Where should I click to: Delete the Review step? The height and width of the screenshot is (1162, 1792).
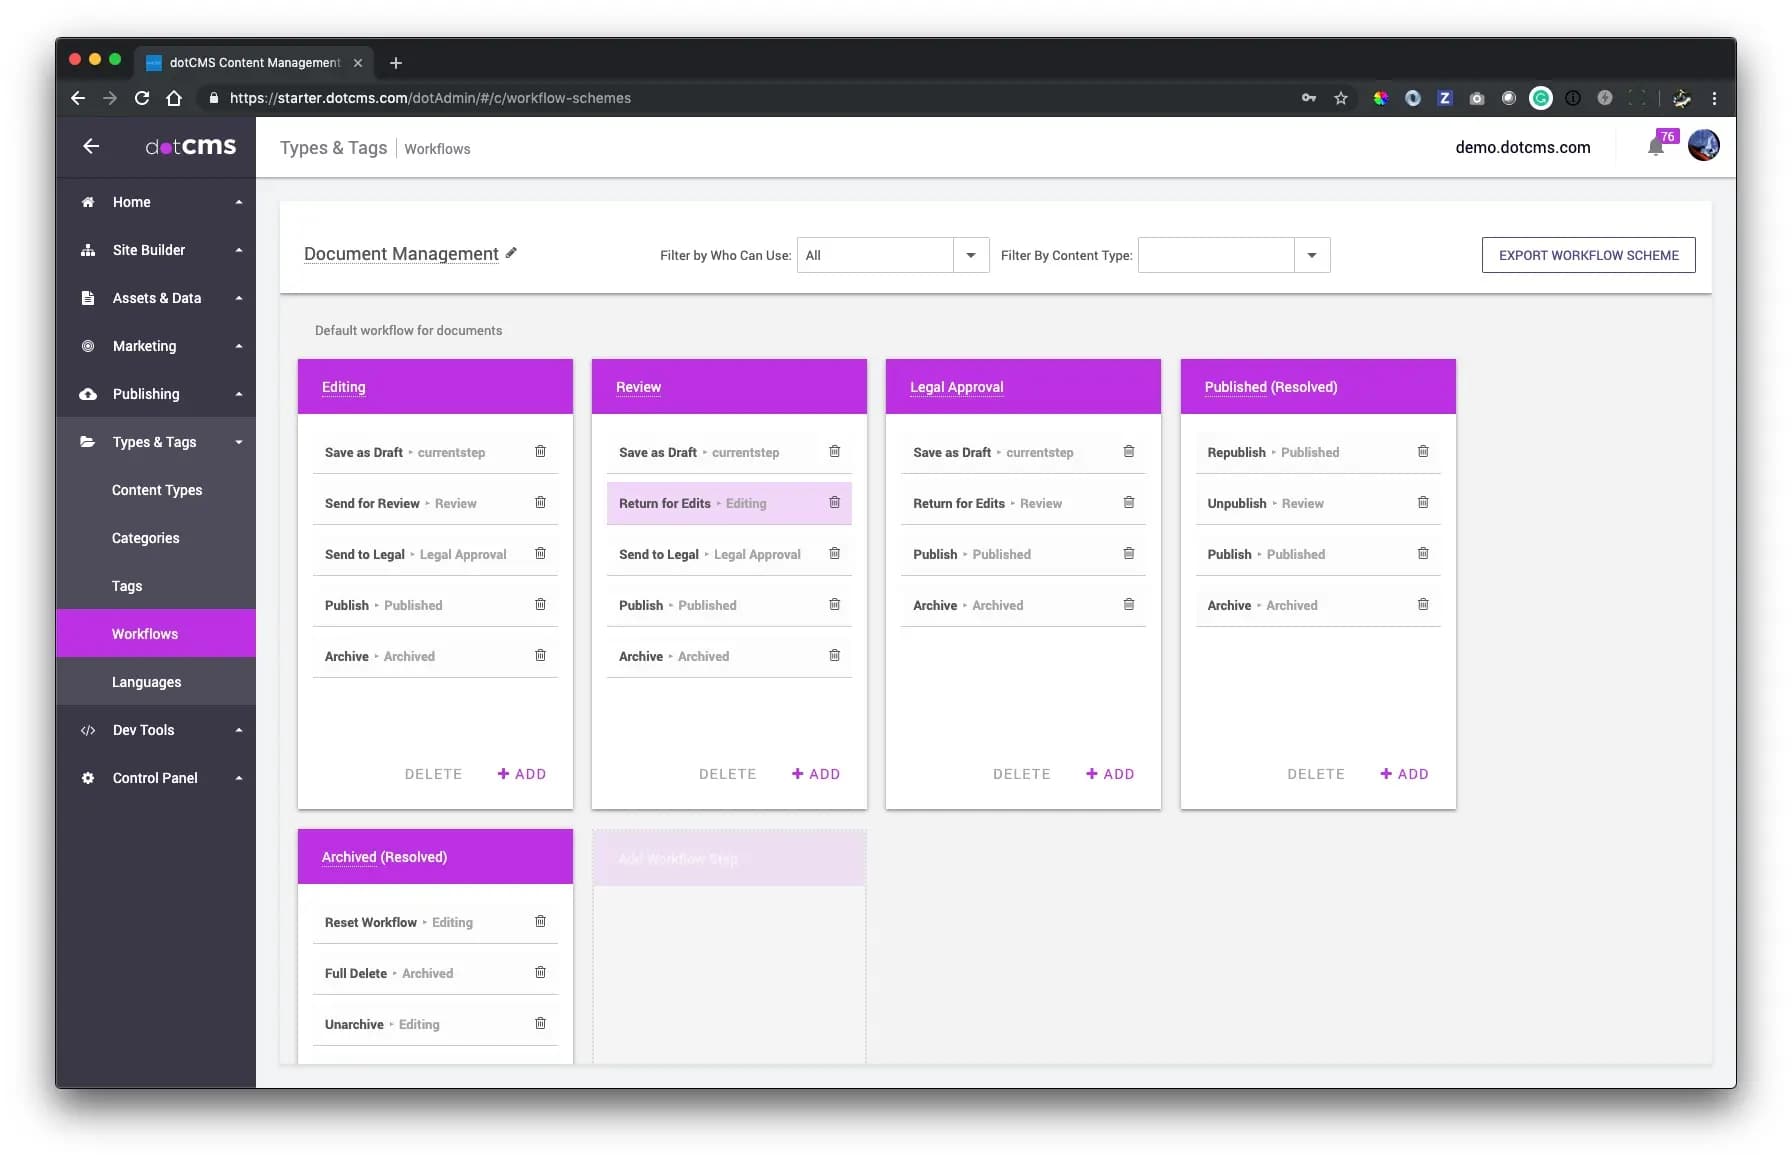727,774
